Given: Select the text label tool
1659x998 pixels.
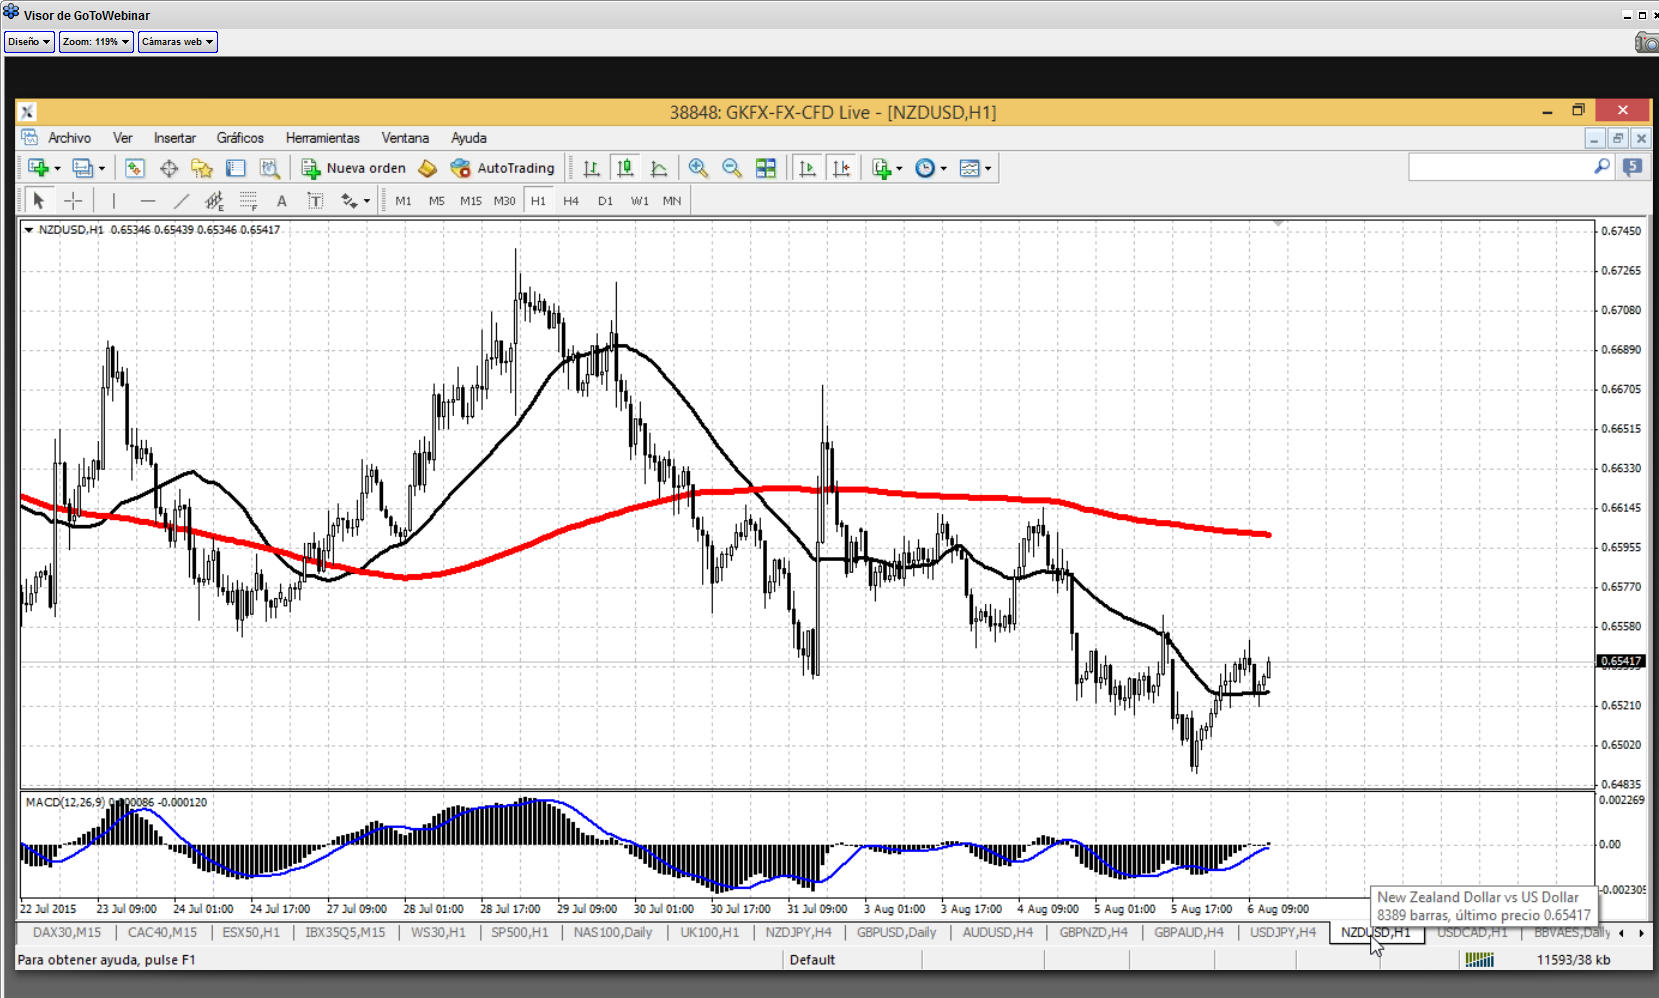Looking at the screenshot, I should tap(315, 201).
